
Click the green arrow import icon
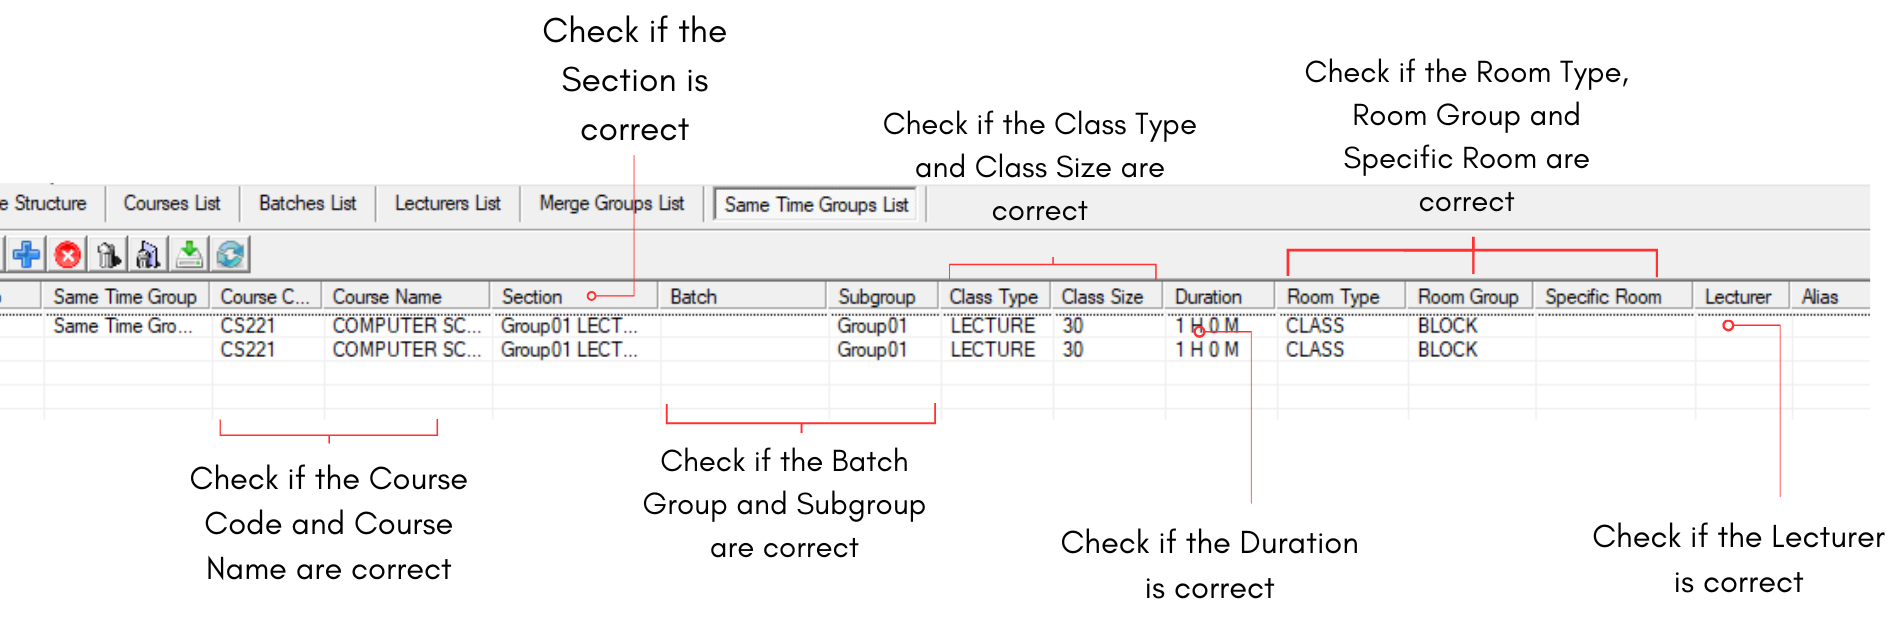coord(189,255)
